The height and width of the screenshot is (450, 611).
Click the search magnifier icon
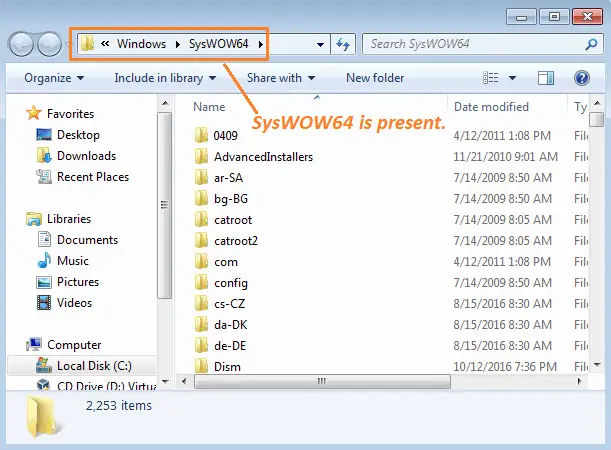tap(591, 44)
